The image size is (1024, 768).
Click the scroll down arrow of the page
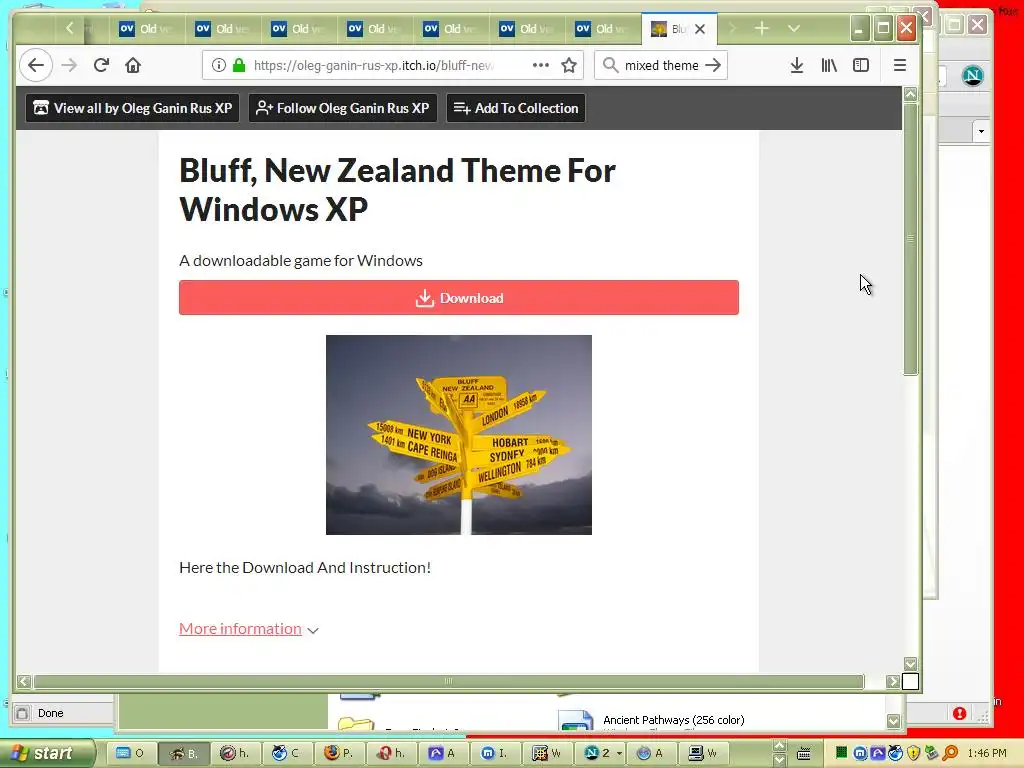[x=911, y=664]
